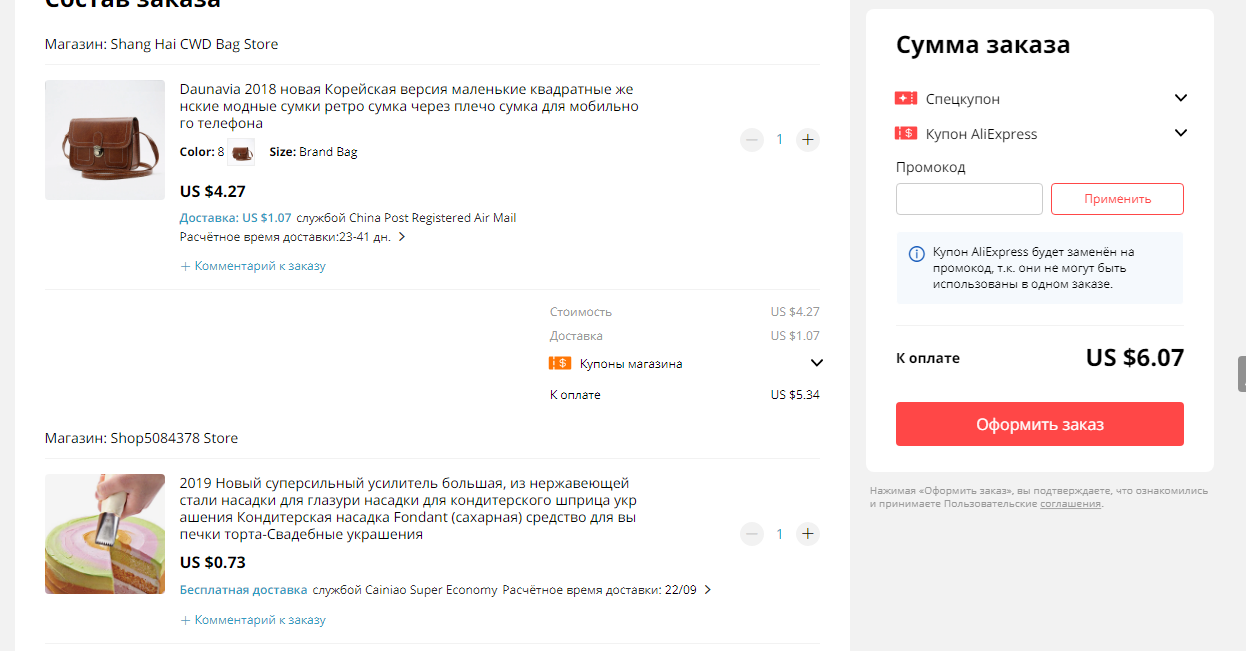Increase quantity of the Daunavia bag

tap(808, 140)
